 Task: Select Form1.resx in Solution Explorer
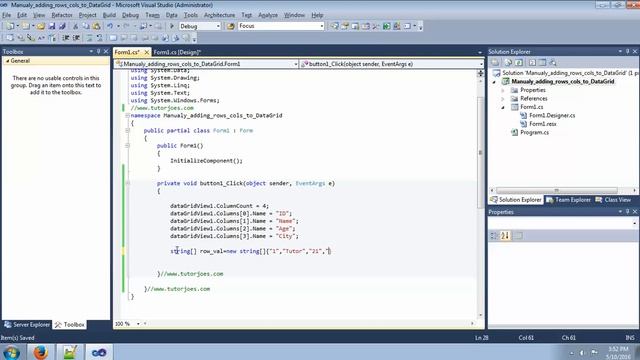tap(542, 124)
